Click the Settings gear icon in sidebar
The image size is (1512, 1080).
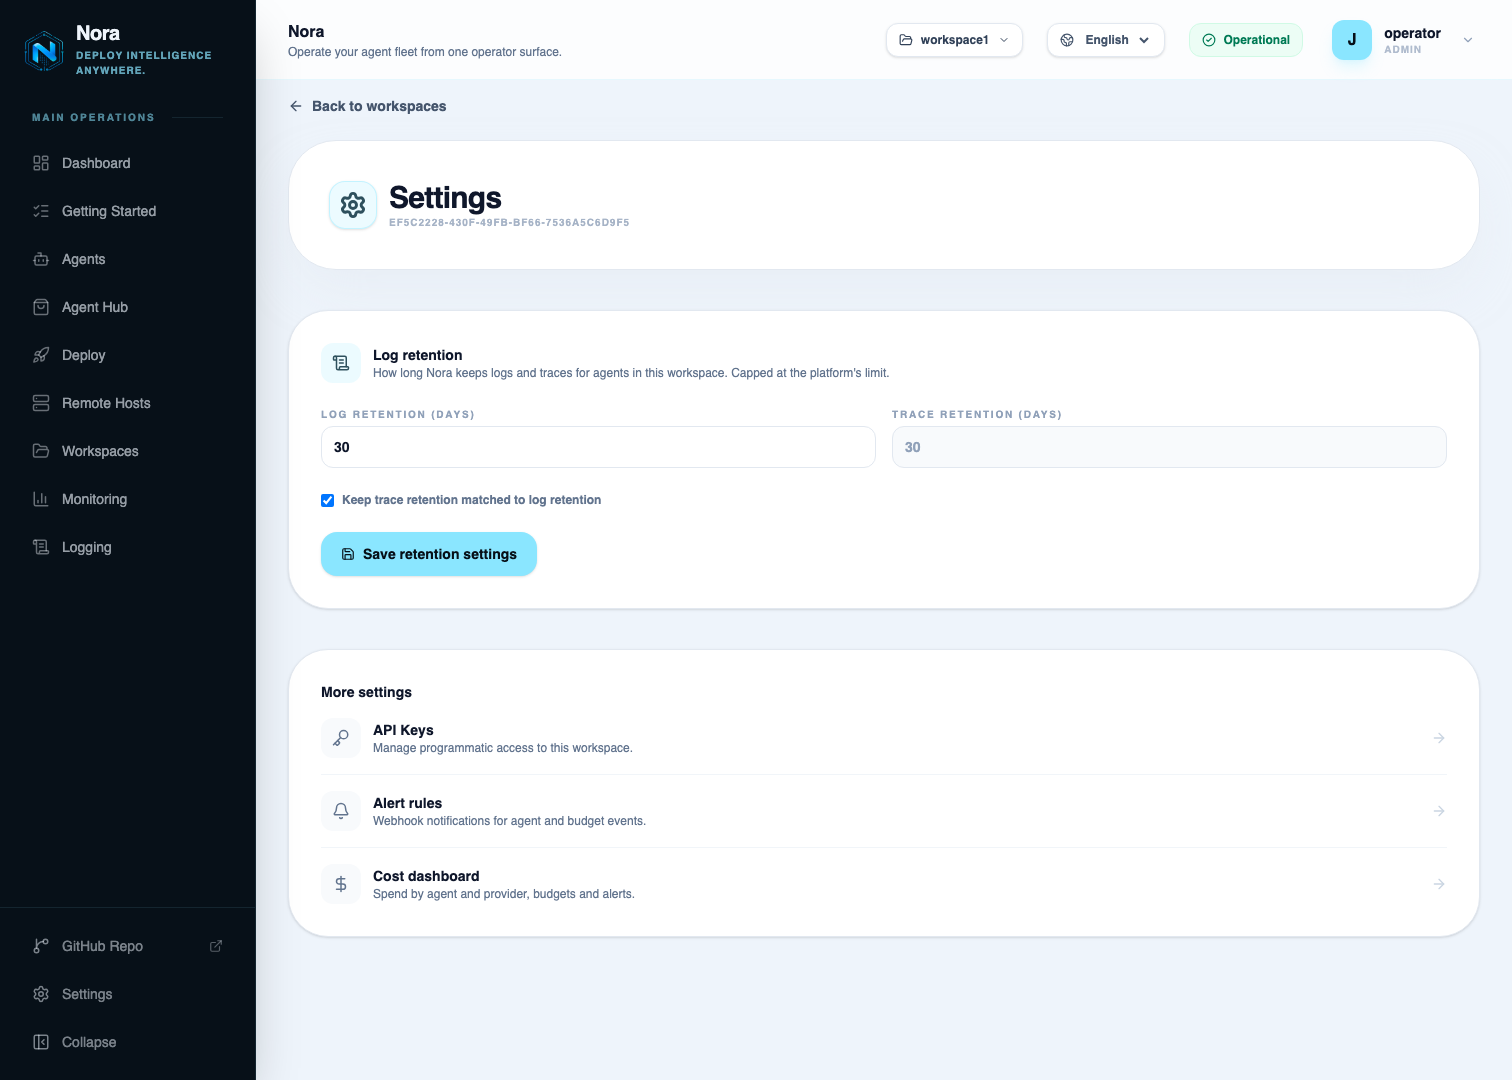coord(41,994)
